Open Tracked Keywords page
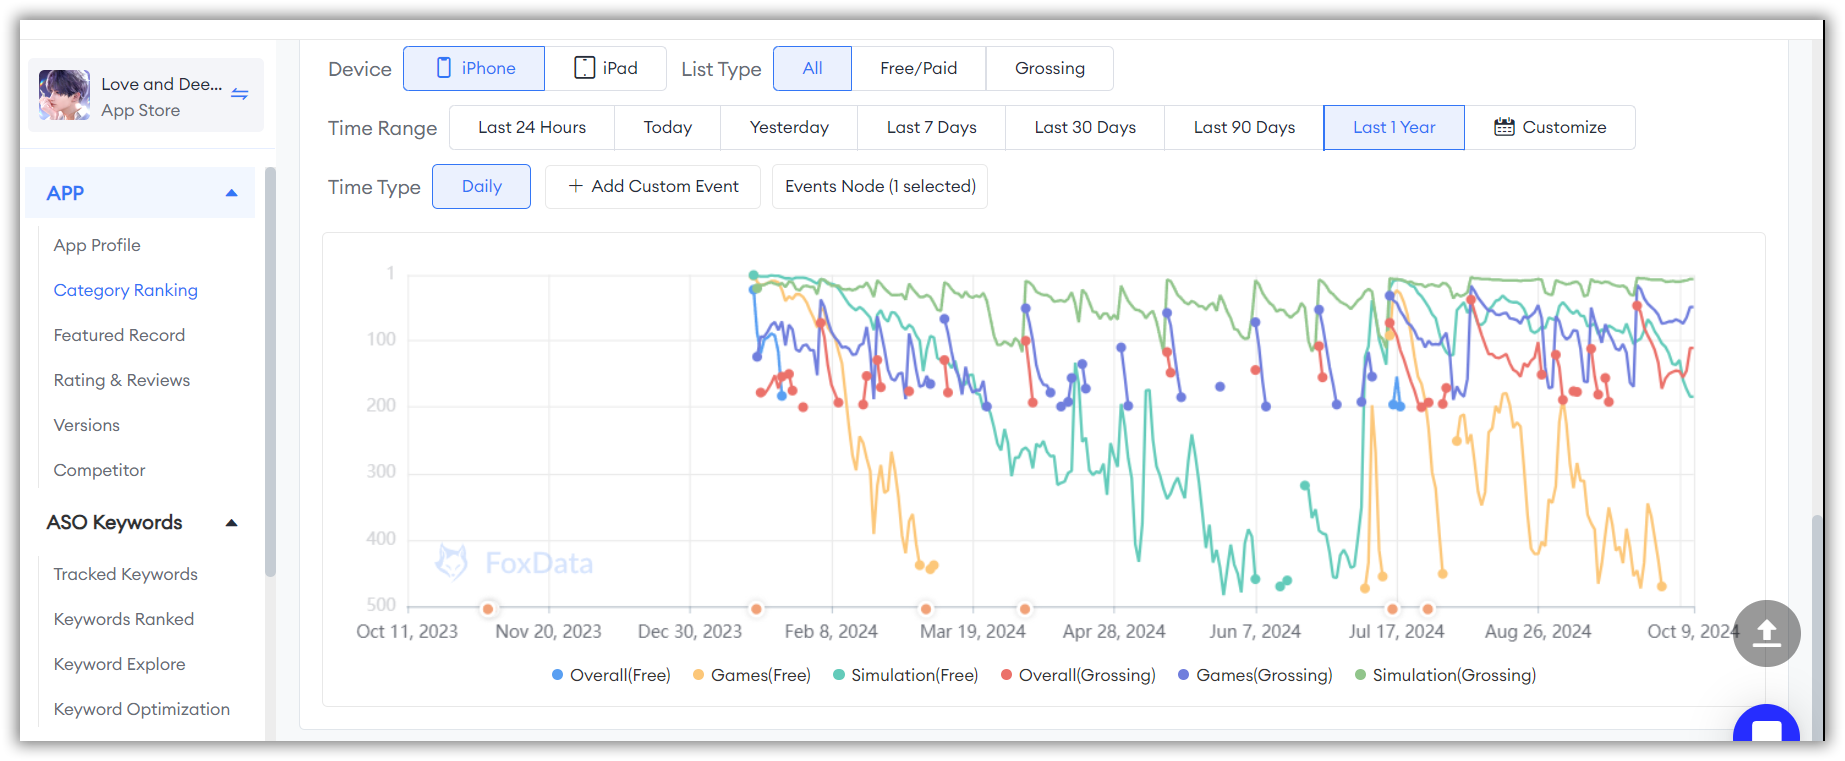The width and height of the screenshot is (1845, 761). 126,574
